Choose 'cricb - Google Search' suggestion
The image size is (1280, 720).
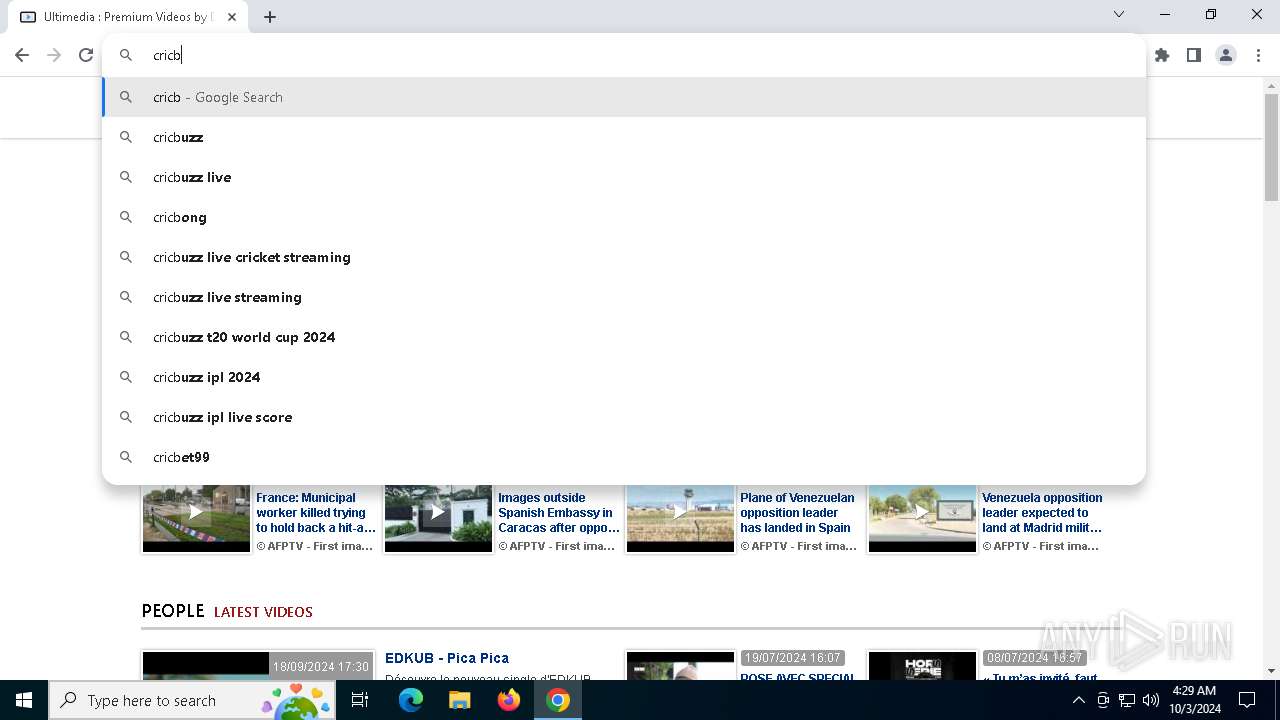pyautogui.click(x=624, y=97)
